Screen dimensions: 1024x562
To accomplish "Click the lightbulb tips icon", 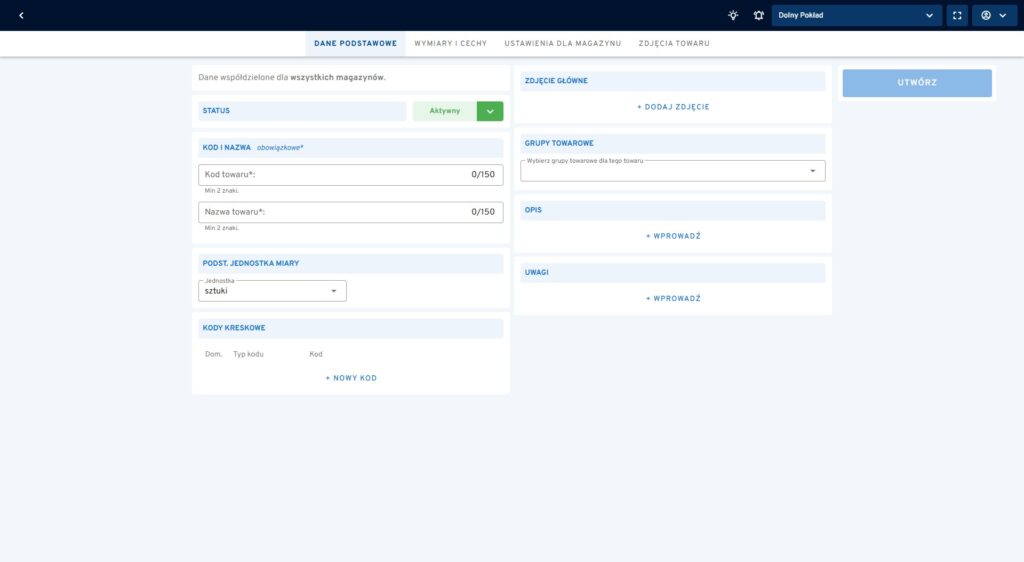I will pos(733,15).
